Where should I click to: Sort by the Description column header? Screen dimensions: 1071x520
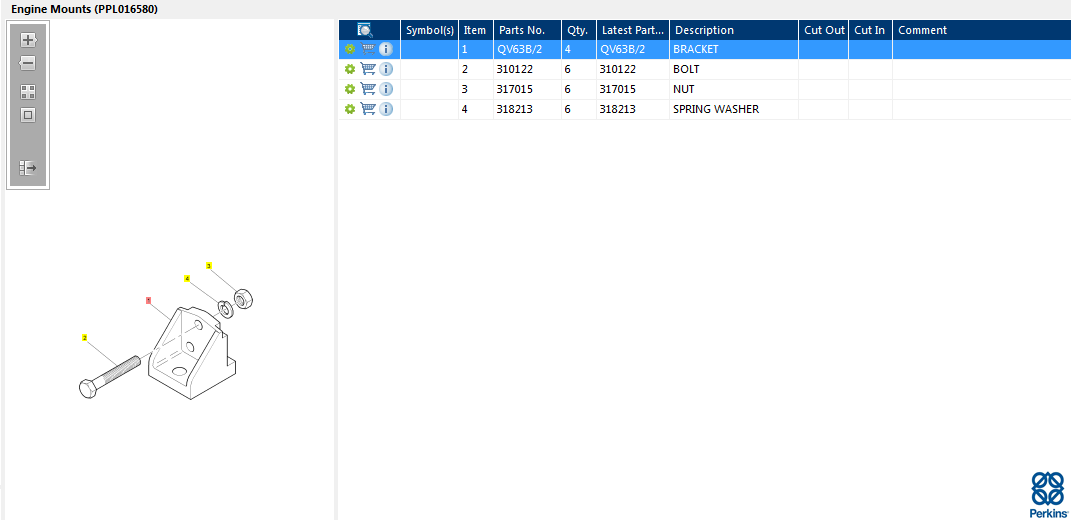734,30
